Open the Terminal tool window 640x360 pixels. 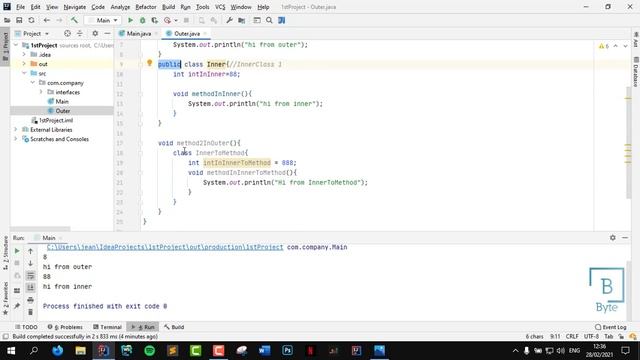tap(107, 327)
